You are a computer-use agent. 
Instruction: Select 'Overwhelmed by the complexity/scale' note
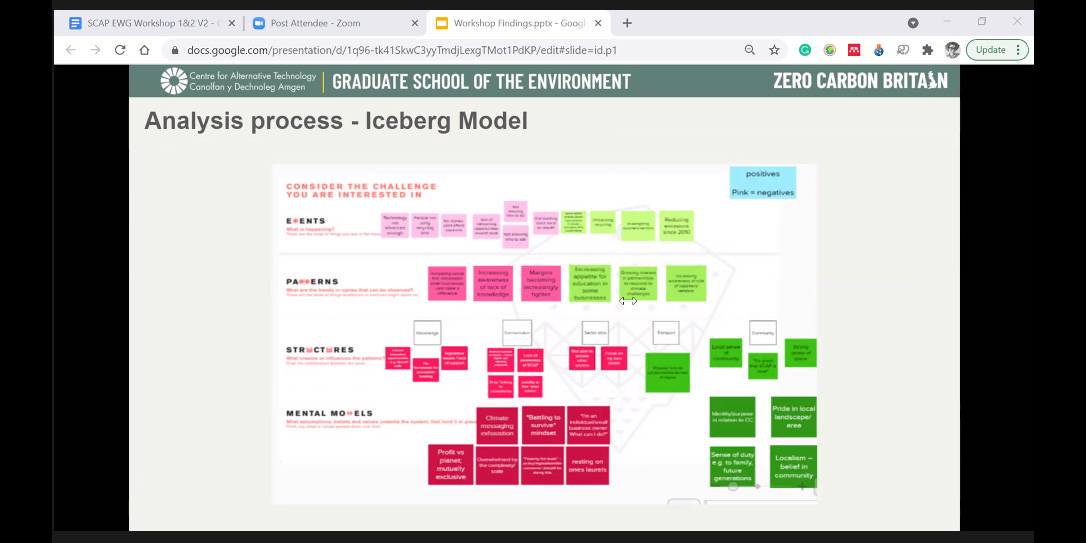coord(497,465)
